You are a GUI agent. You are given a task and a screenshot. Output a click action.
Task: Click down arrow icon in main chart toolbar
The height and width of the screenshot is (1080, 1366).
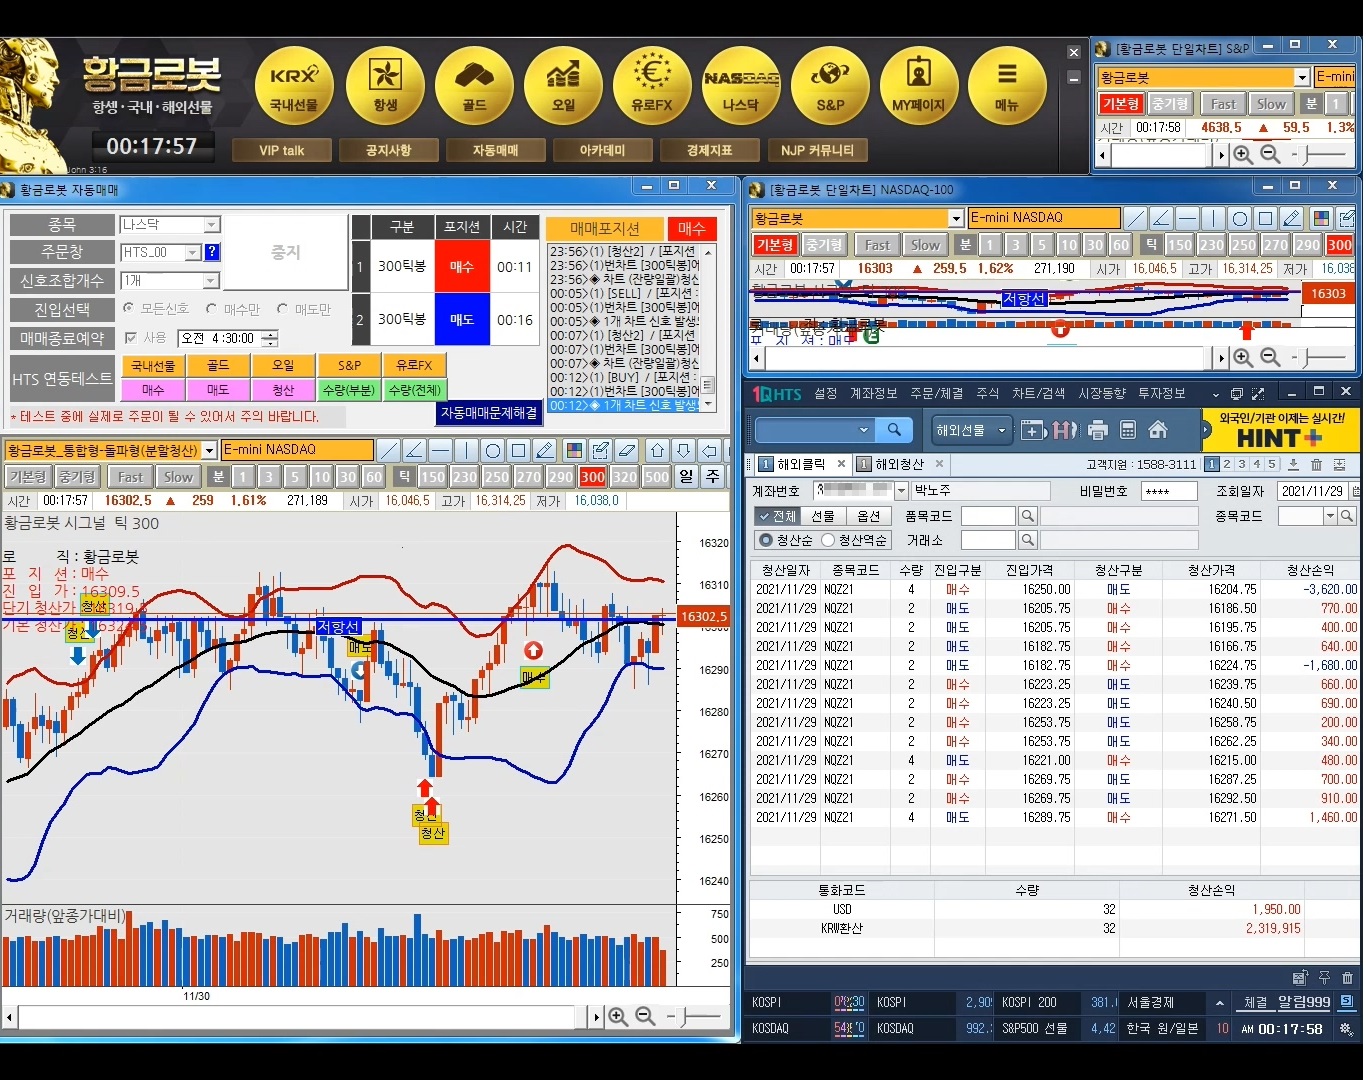[x=683, y=450]
